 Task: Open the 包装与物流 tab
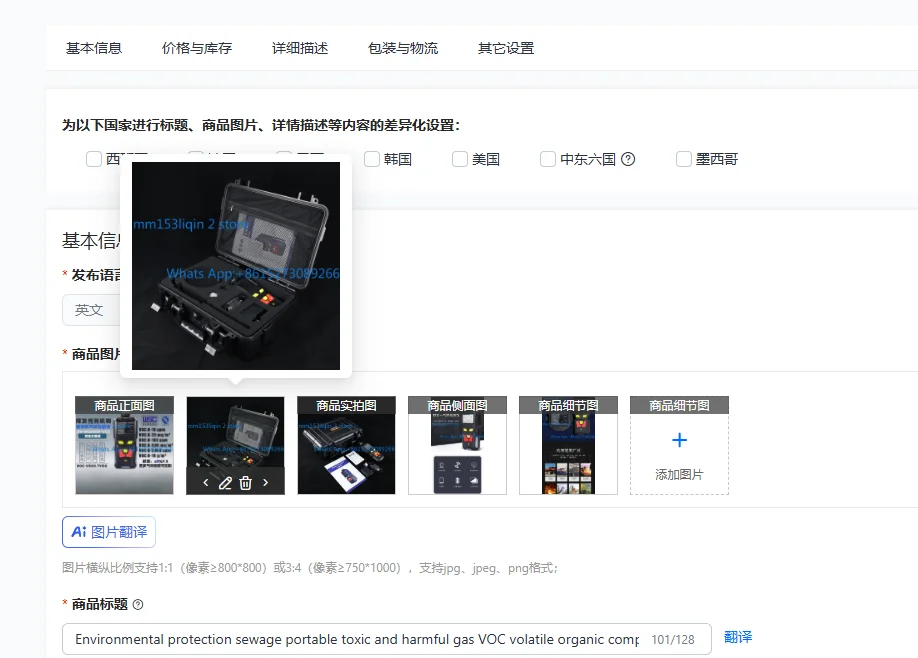point(403,48)
